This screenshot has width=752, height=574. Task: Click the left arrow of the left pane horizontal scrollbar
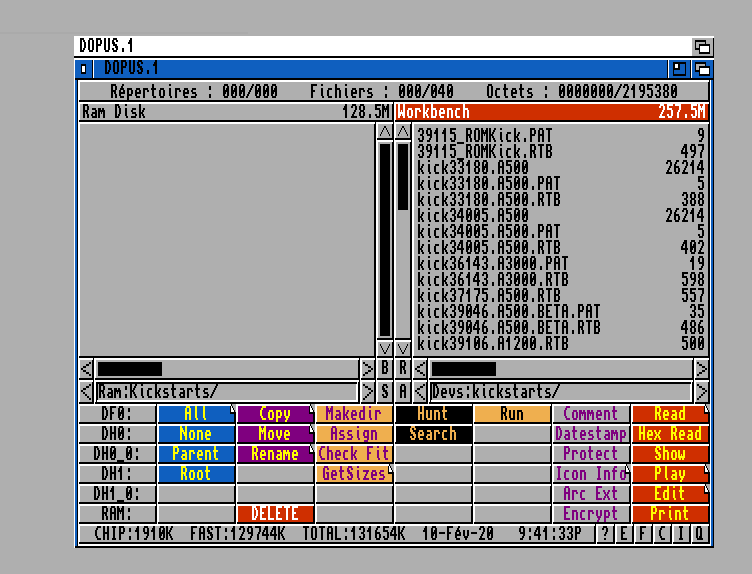point(86,369)
